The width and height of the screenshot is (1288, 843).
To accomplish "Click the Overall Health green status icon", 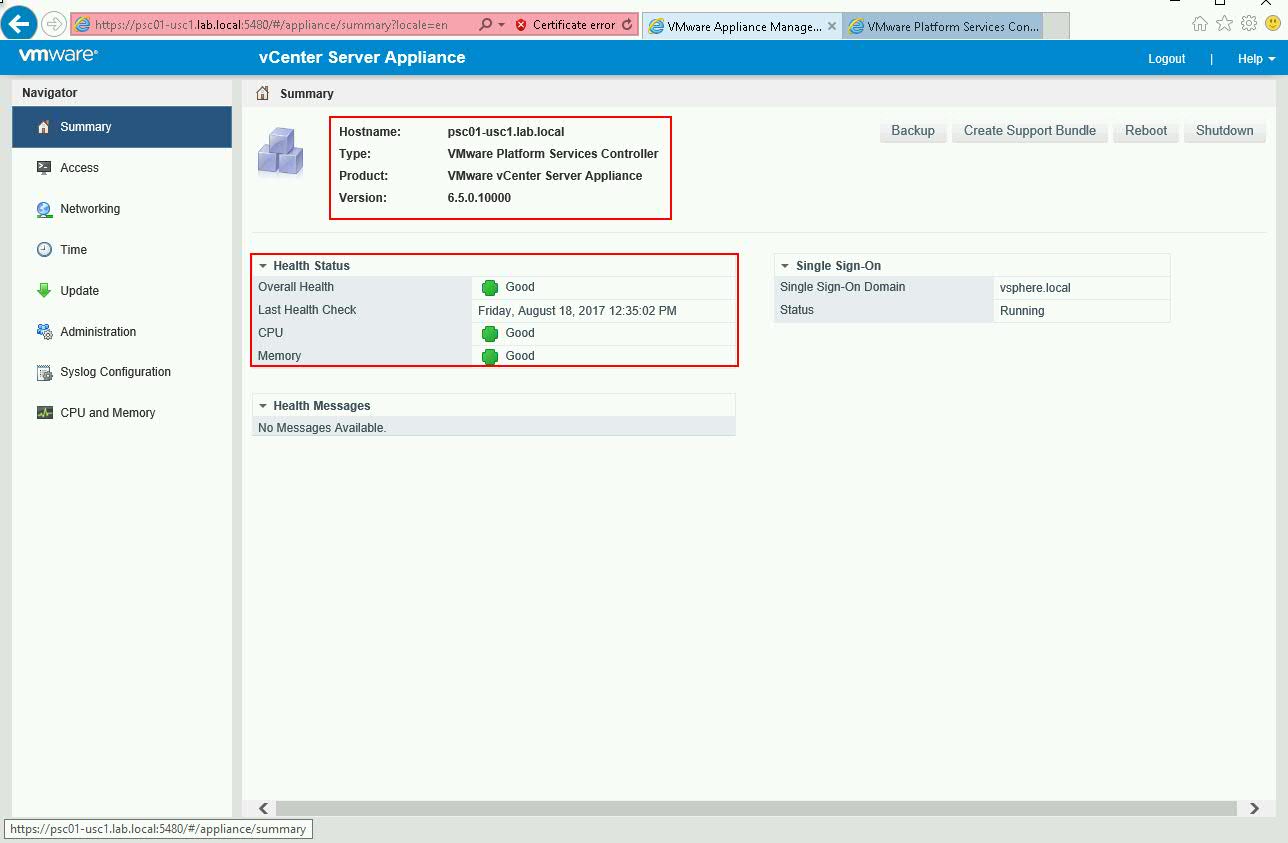I will point(490,288).
